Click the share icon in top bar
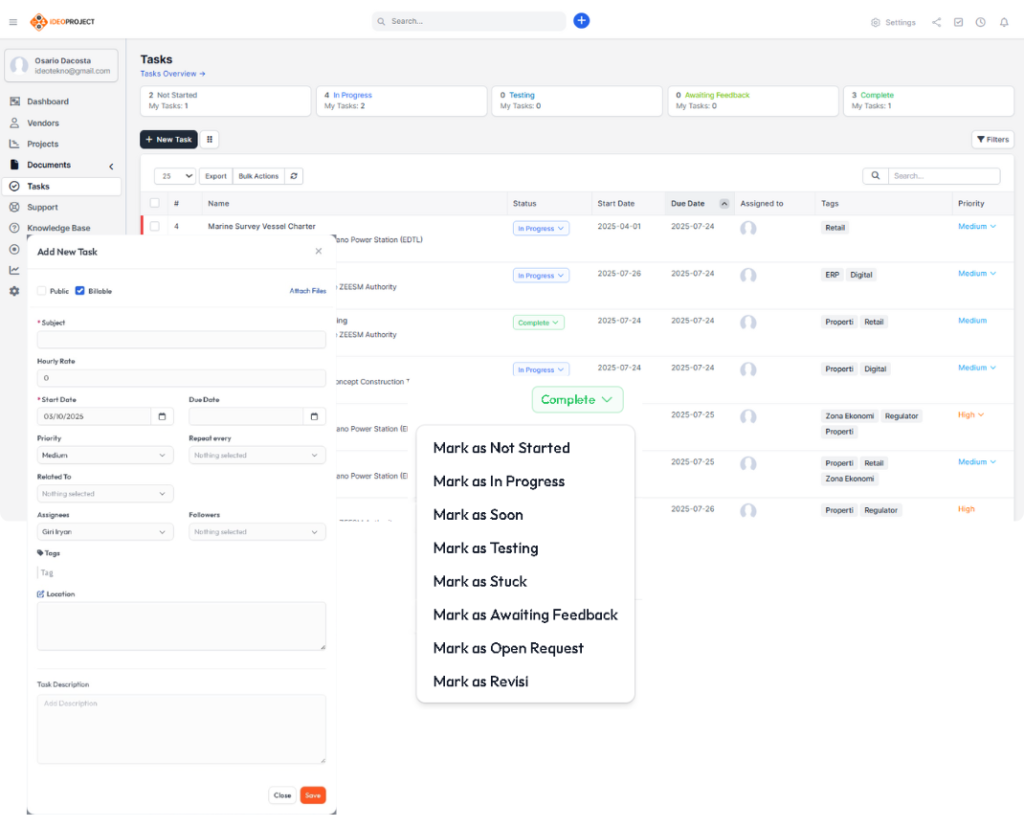This screenshot has height=827, width=1024. pyautogui.click(x=936, y=22)
